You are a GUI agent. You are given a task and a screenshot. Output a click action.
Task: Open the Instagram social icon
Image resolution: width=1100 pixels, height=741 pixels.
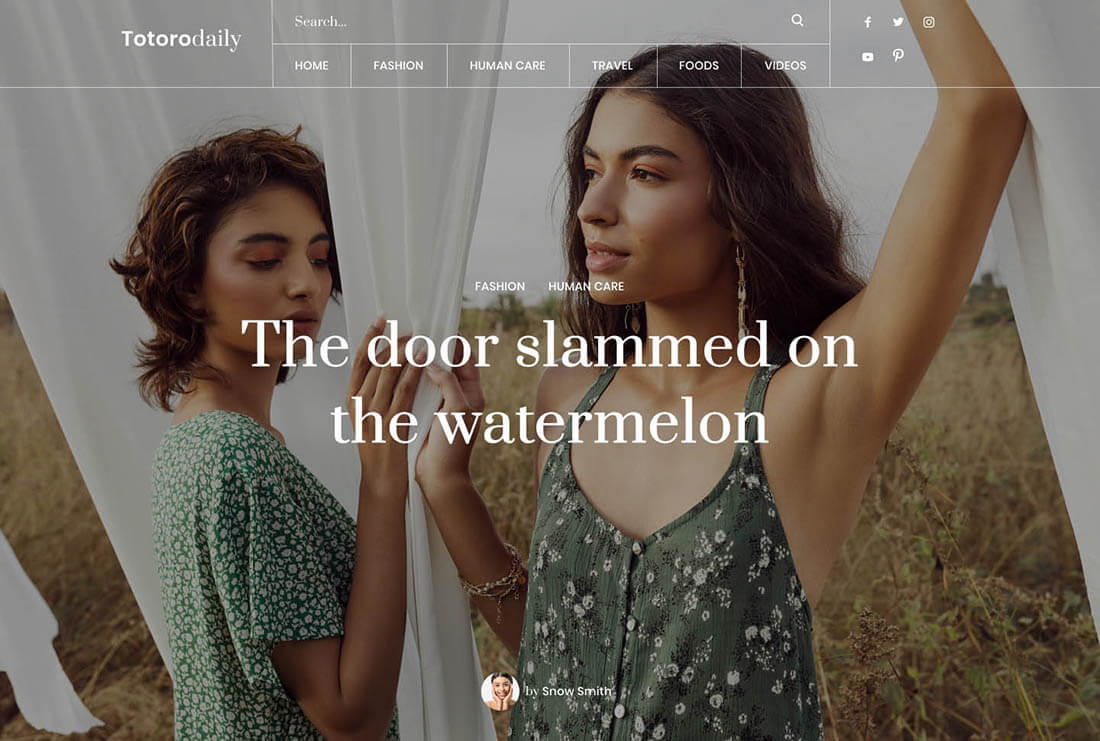pyautogui.click(x=928, y=22)
